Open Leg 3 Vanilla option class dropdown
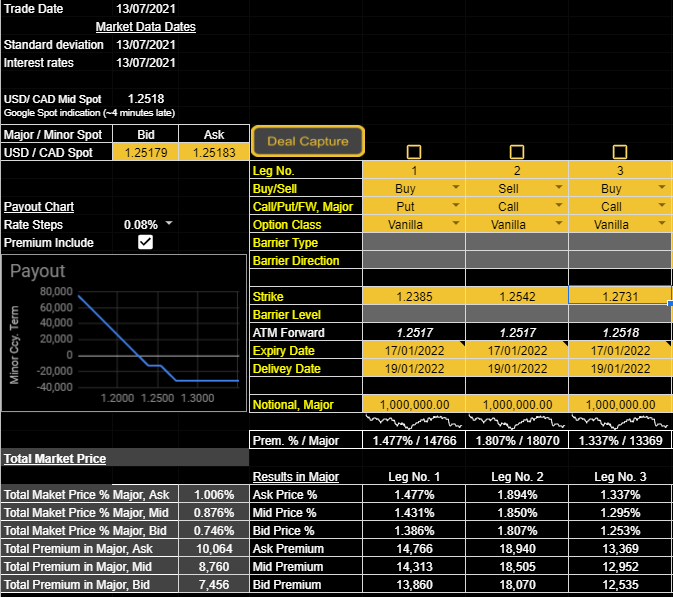This screenshot has width=673, height=597. 662,224
